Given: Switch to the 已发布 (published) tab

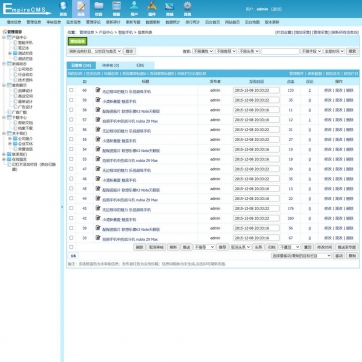Looking at the screenshot, I should click(x=81, y=65).
